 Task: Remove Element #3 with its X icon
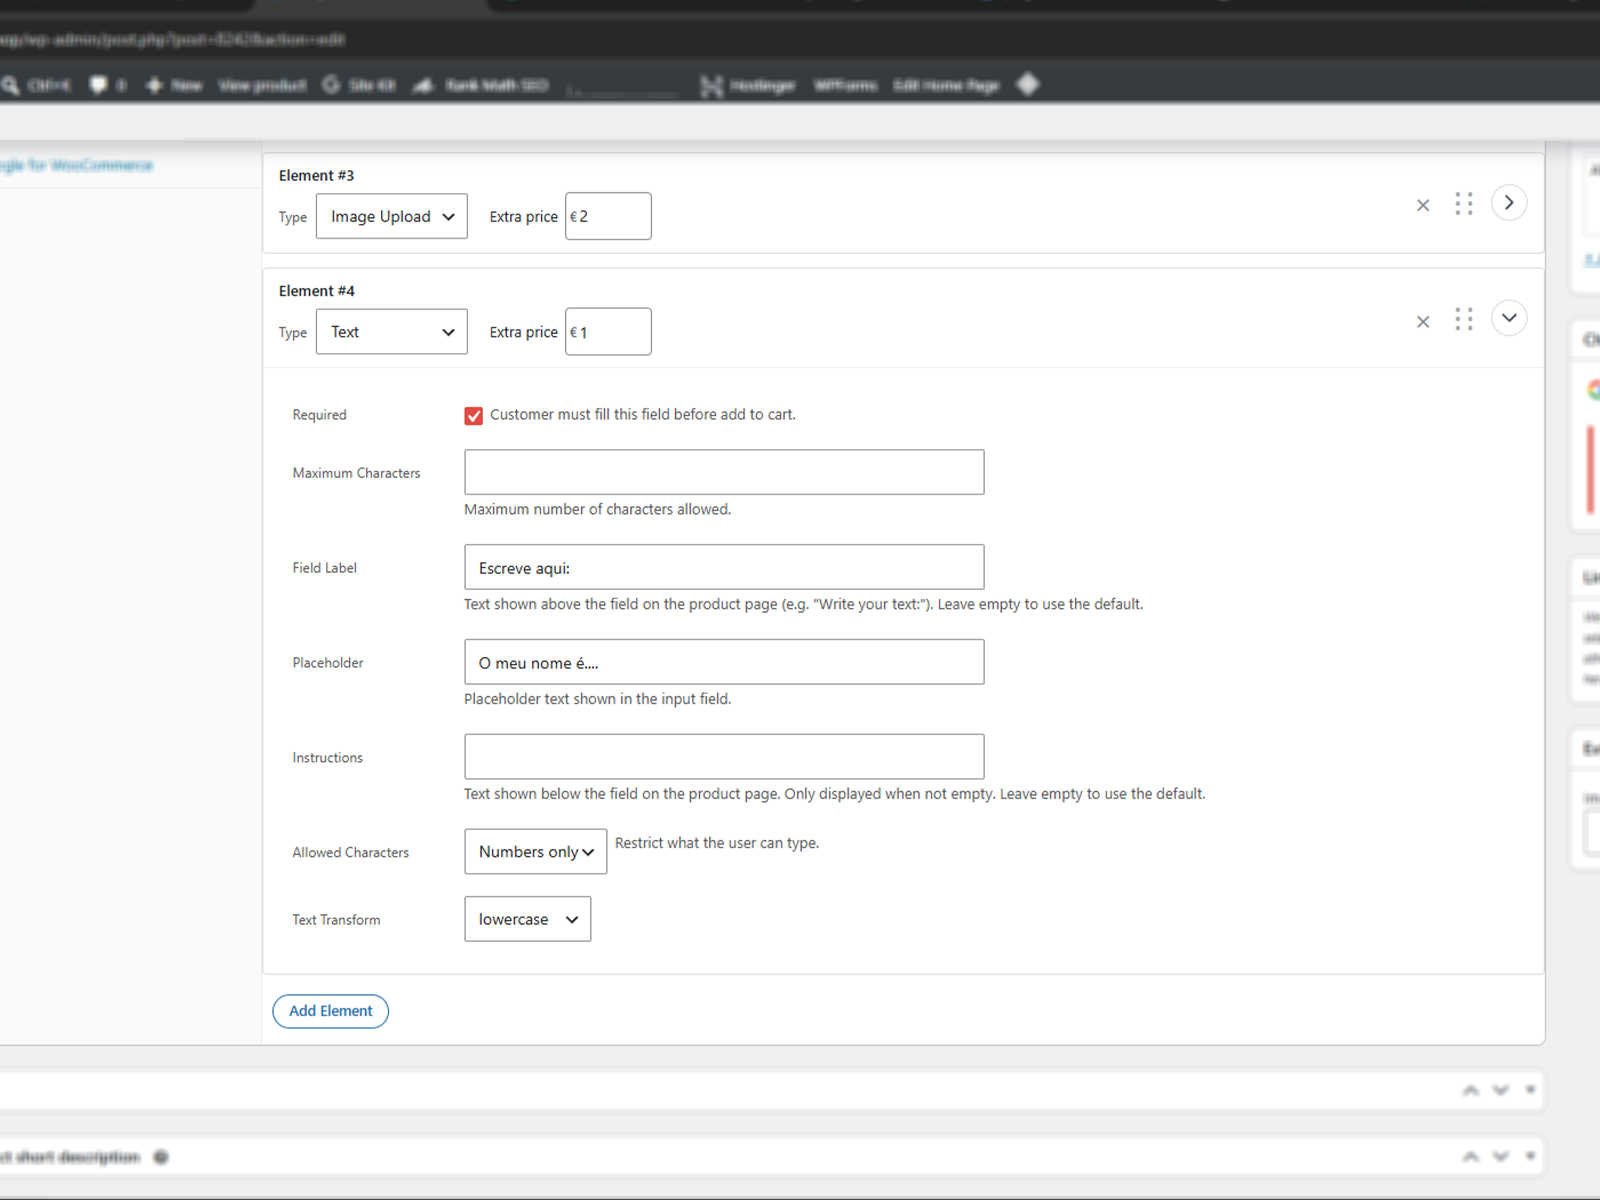1423,206
